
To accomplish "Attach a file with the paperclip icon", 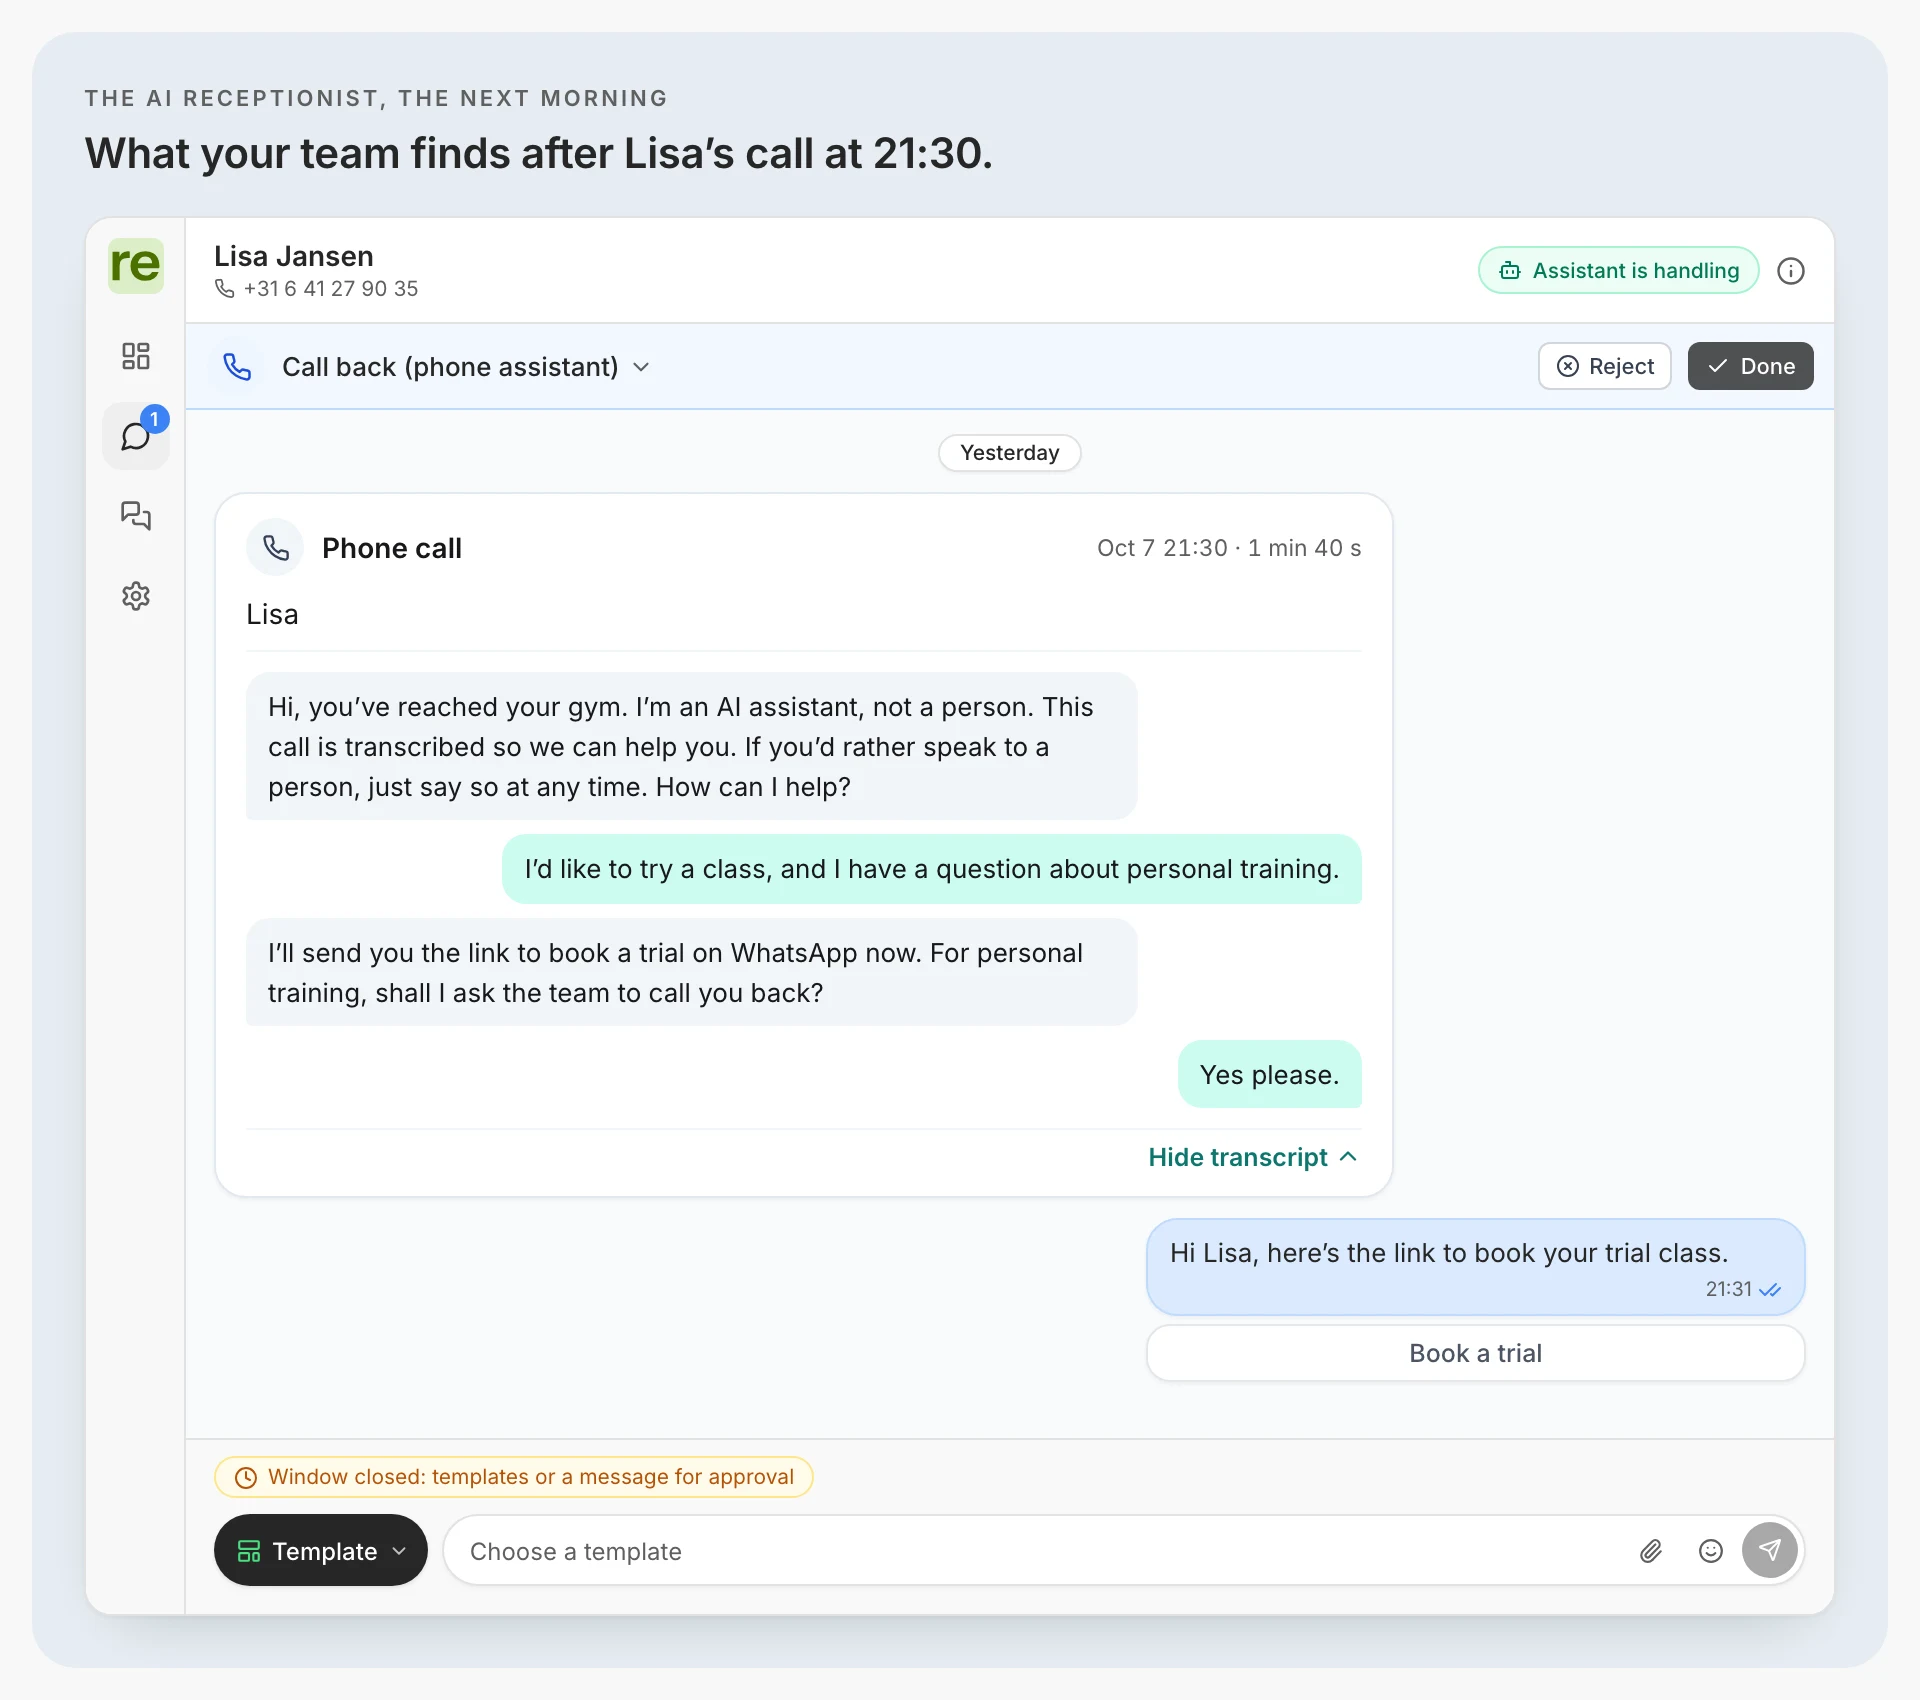I will point(1651,1551).
